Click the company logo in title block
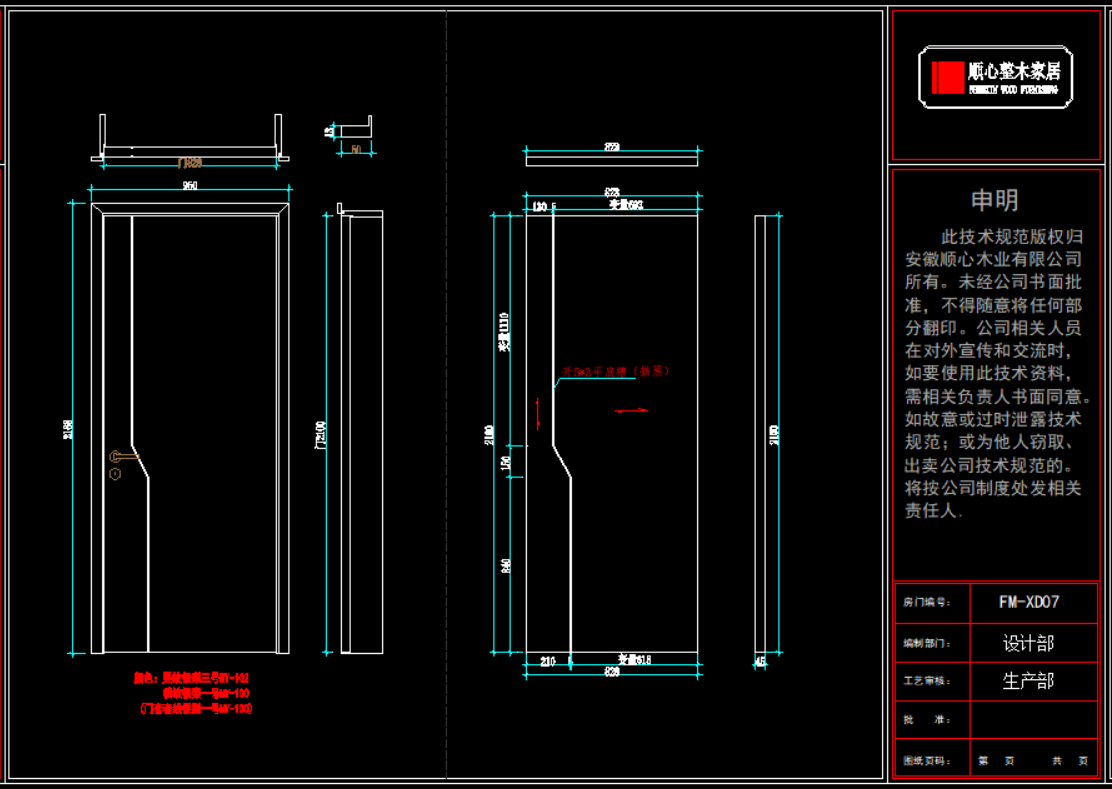 tap(995, 77)
